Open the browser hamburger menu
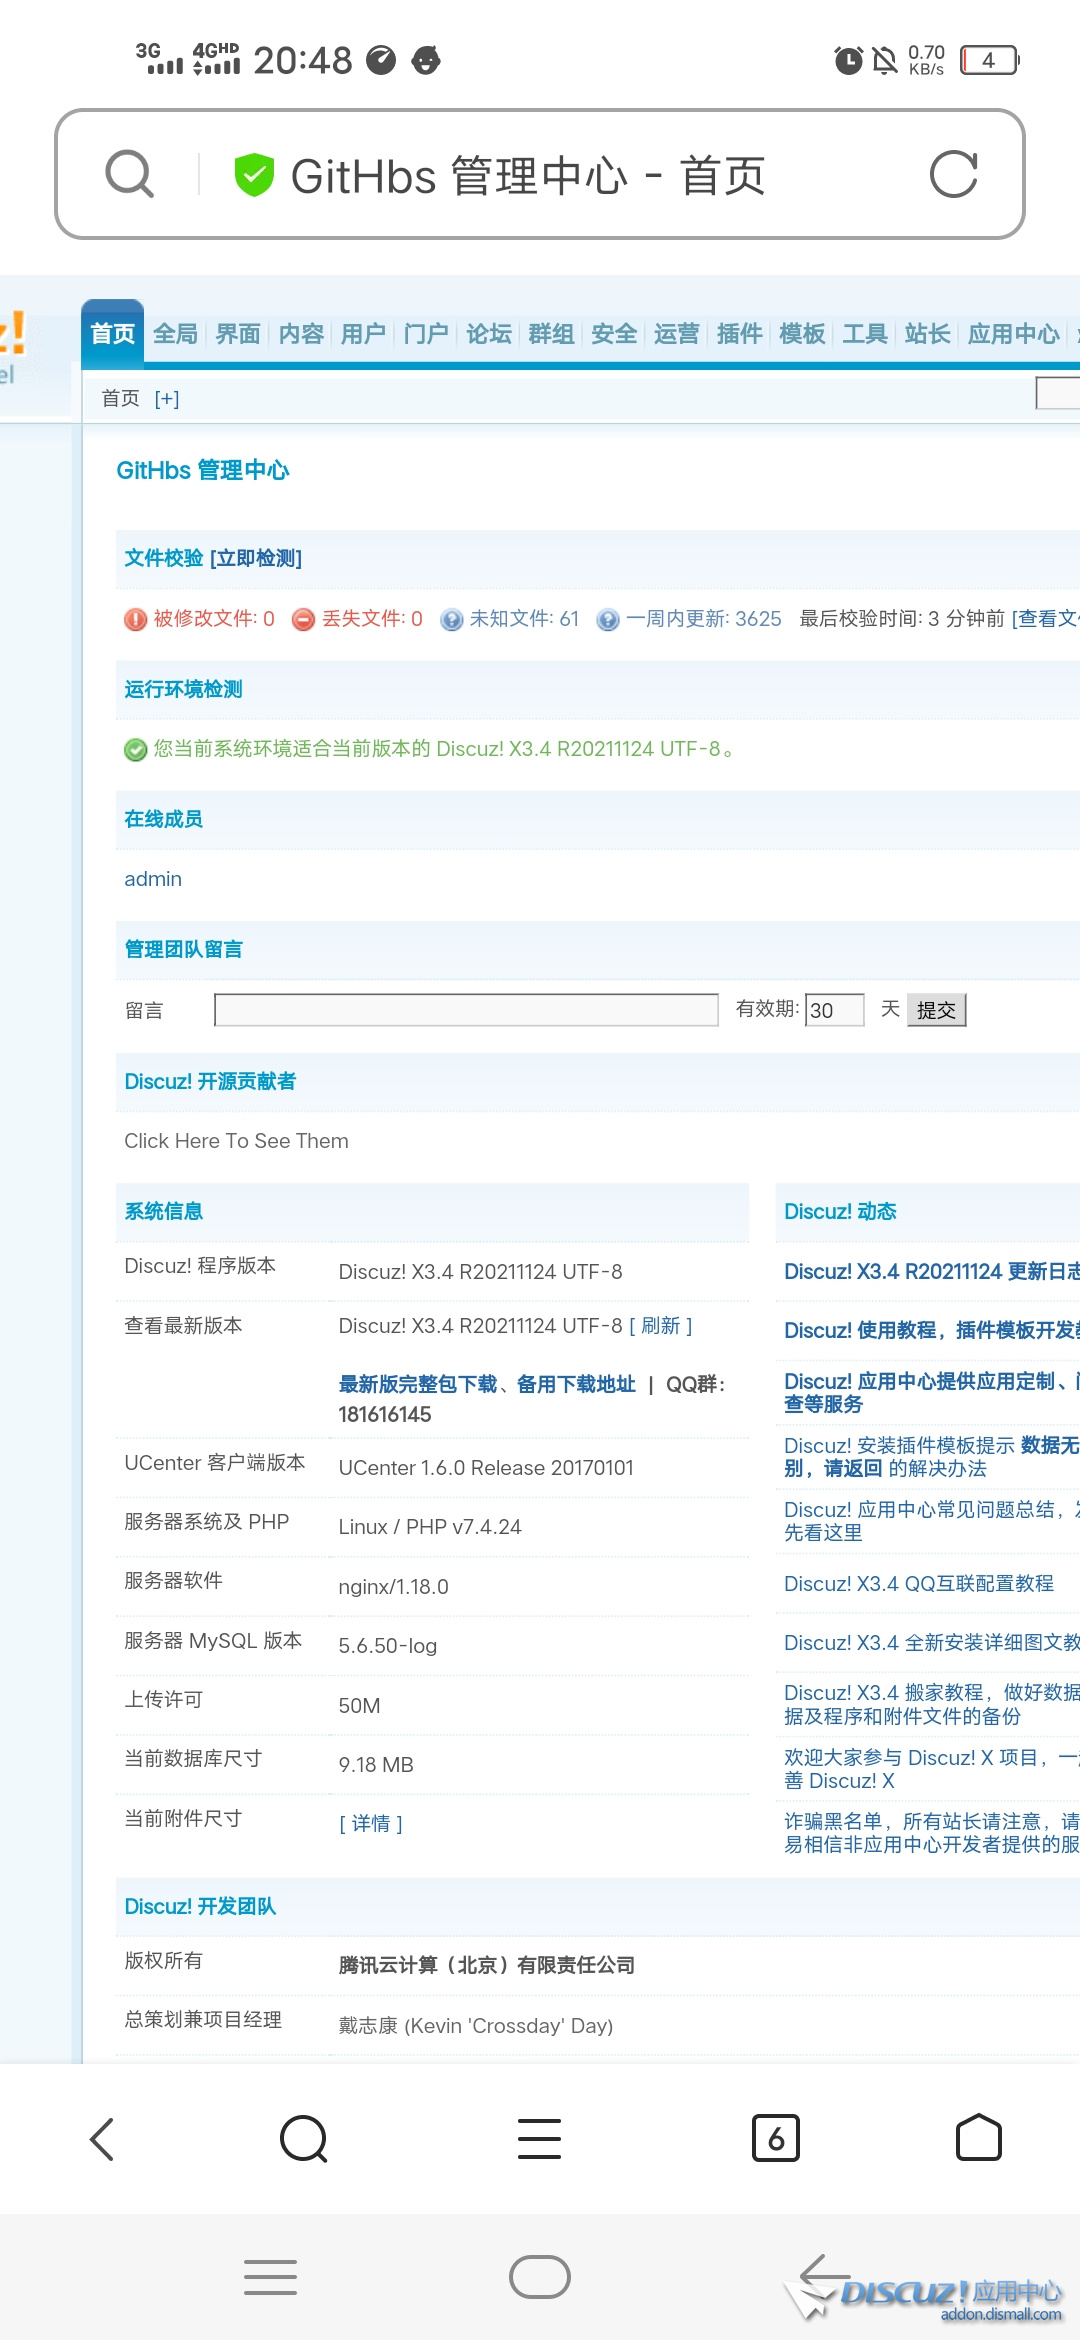 pos(539,2139)
